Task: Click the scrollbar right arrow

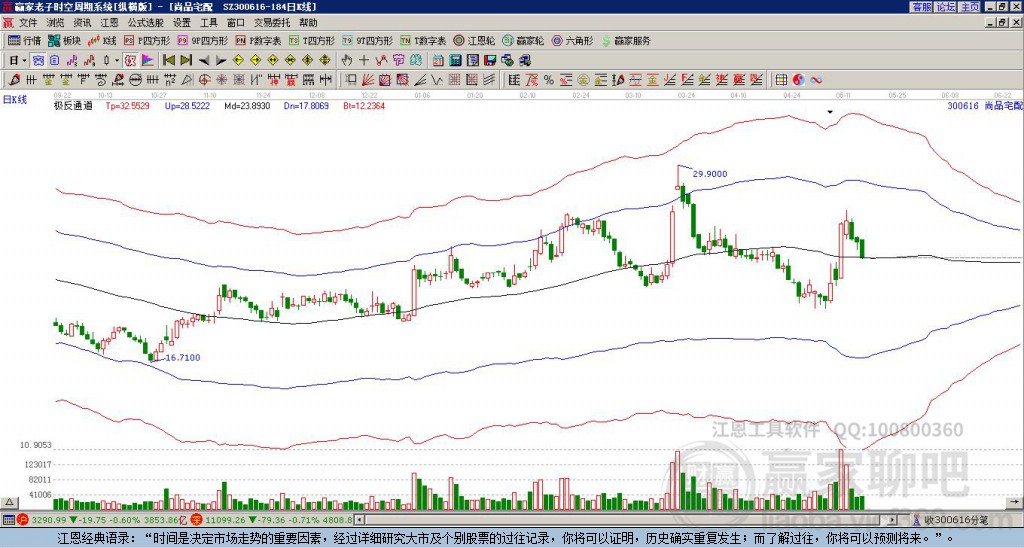Action: pyautogui.click(x=893, y=520)
